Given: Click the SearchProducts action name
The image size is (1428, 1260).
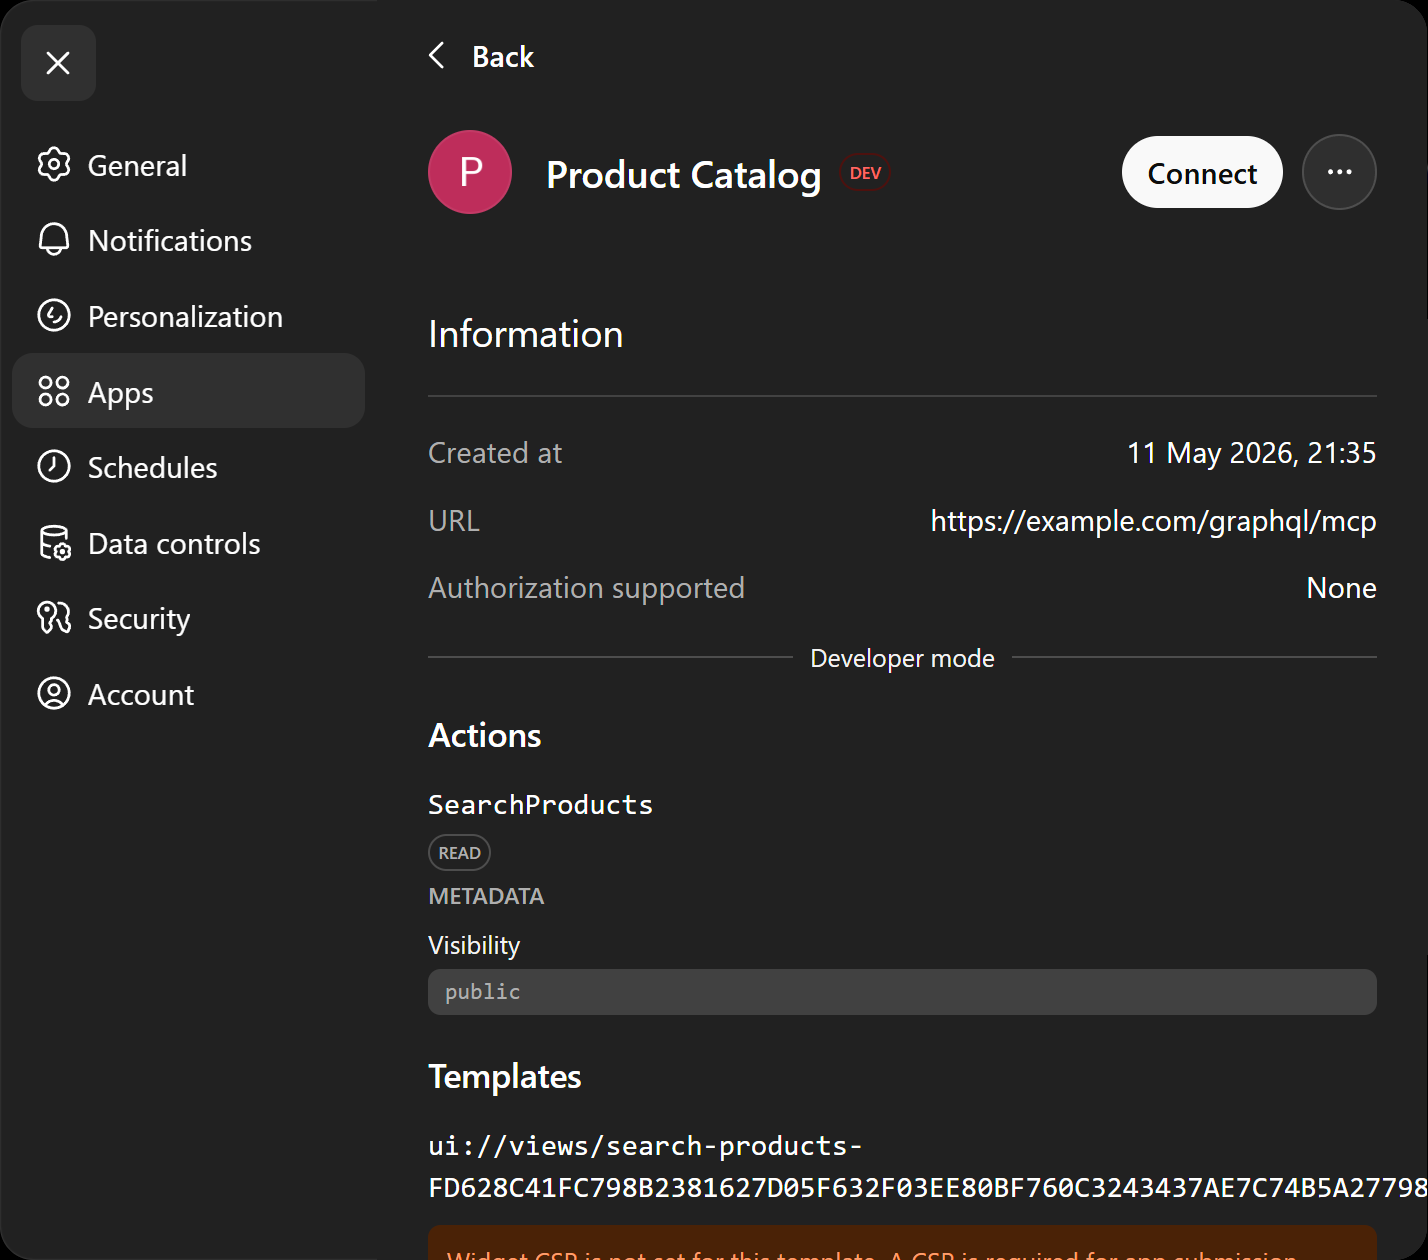Looking at the screenshot, I should (x=540, y=805).
